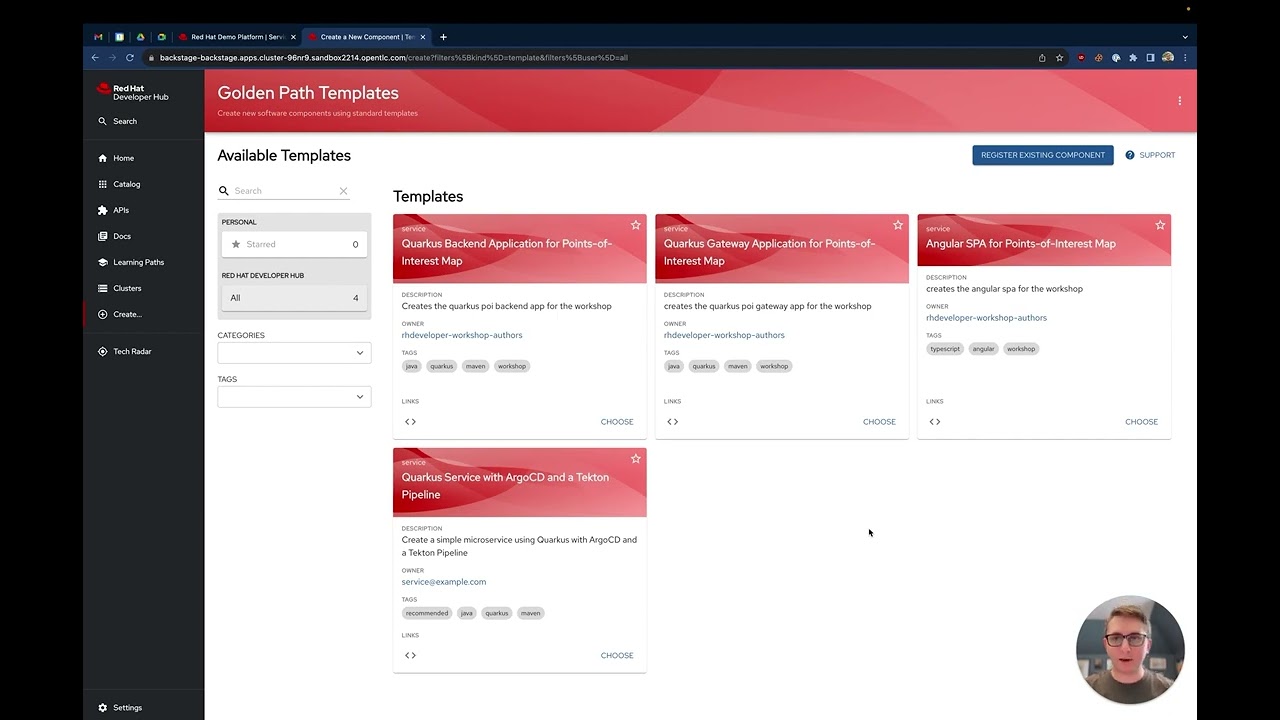
Task: Star the Quarkus Backend Application template
Action: 635,225
